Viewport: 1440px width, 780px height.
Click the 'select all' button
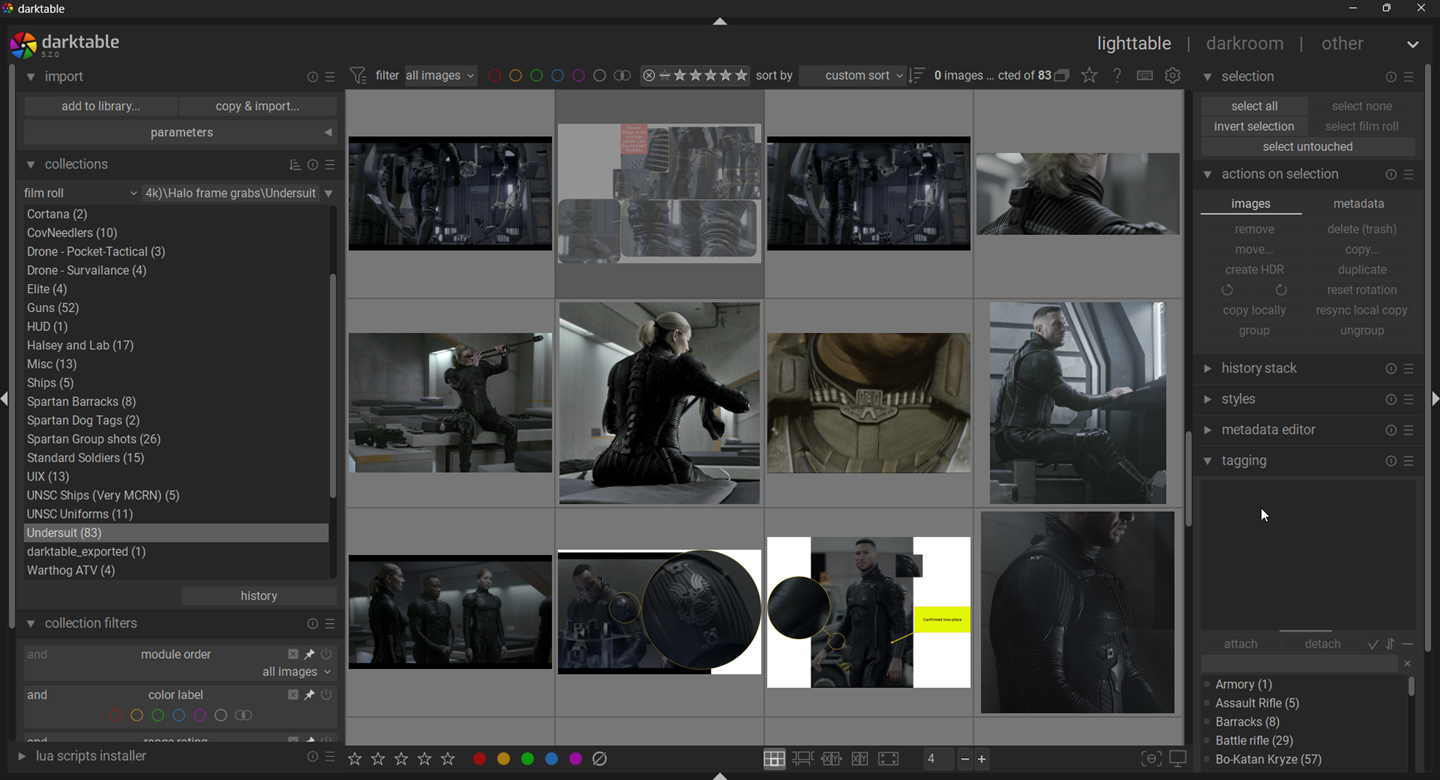(x=1254, y=106)
